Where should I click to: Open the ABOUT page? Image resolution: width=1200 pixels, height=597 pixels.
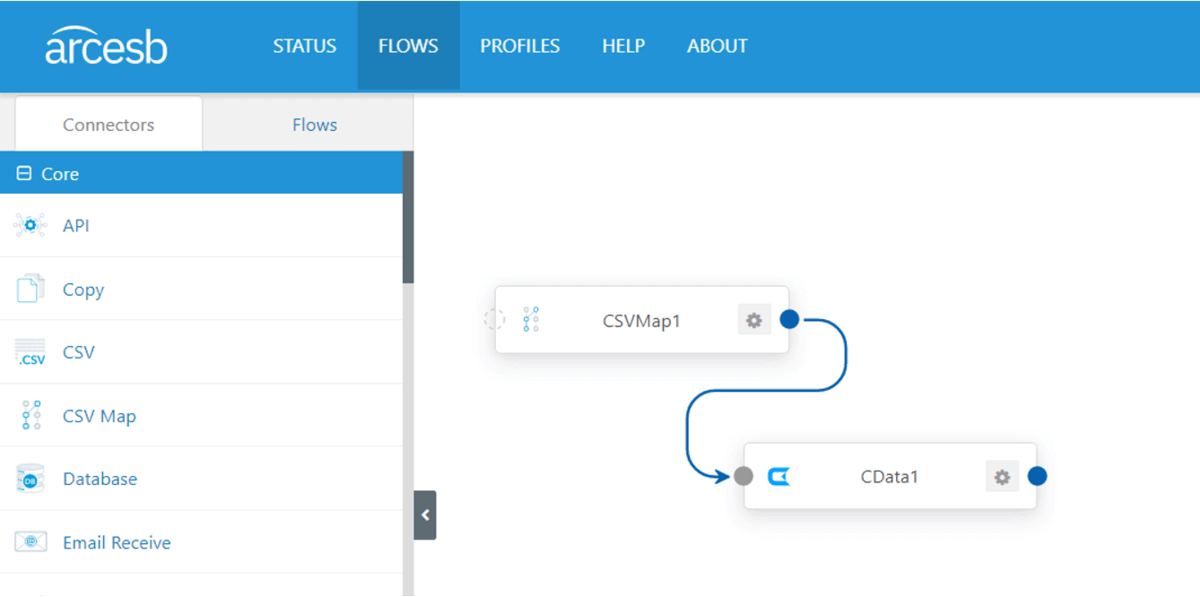[717, 46]
